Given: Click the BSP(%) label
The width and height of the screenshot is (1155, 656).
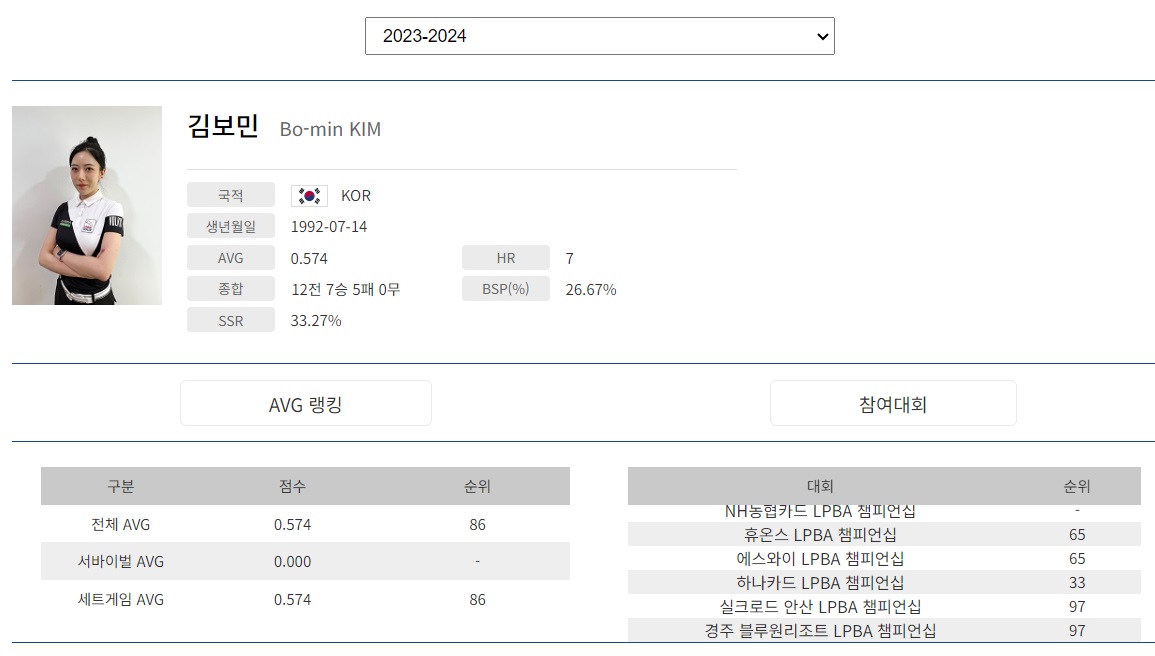Looking at the screenshot, I should [506, 289].
